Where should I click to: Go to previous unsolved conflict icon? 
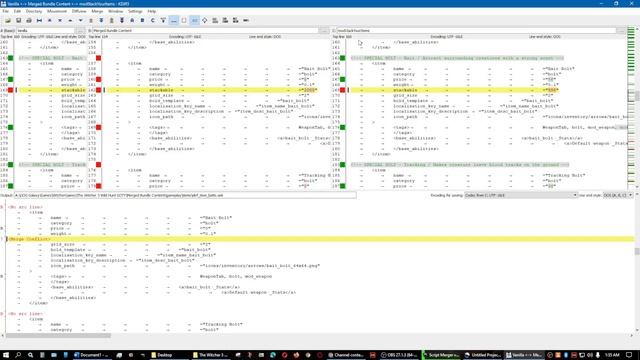[x=111, y=20]
